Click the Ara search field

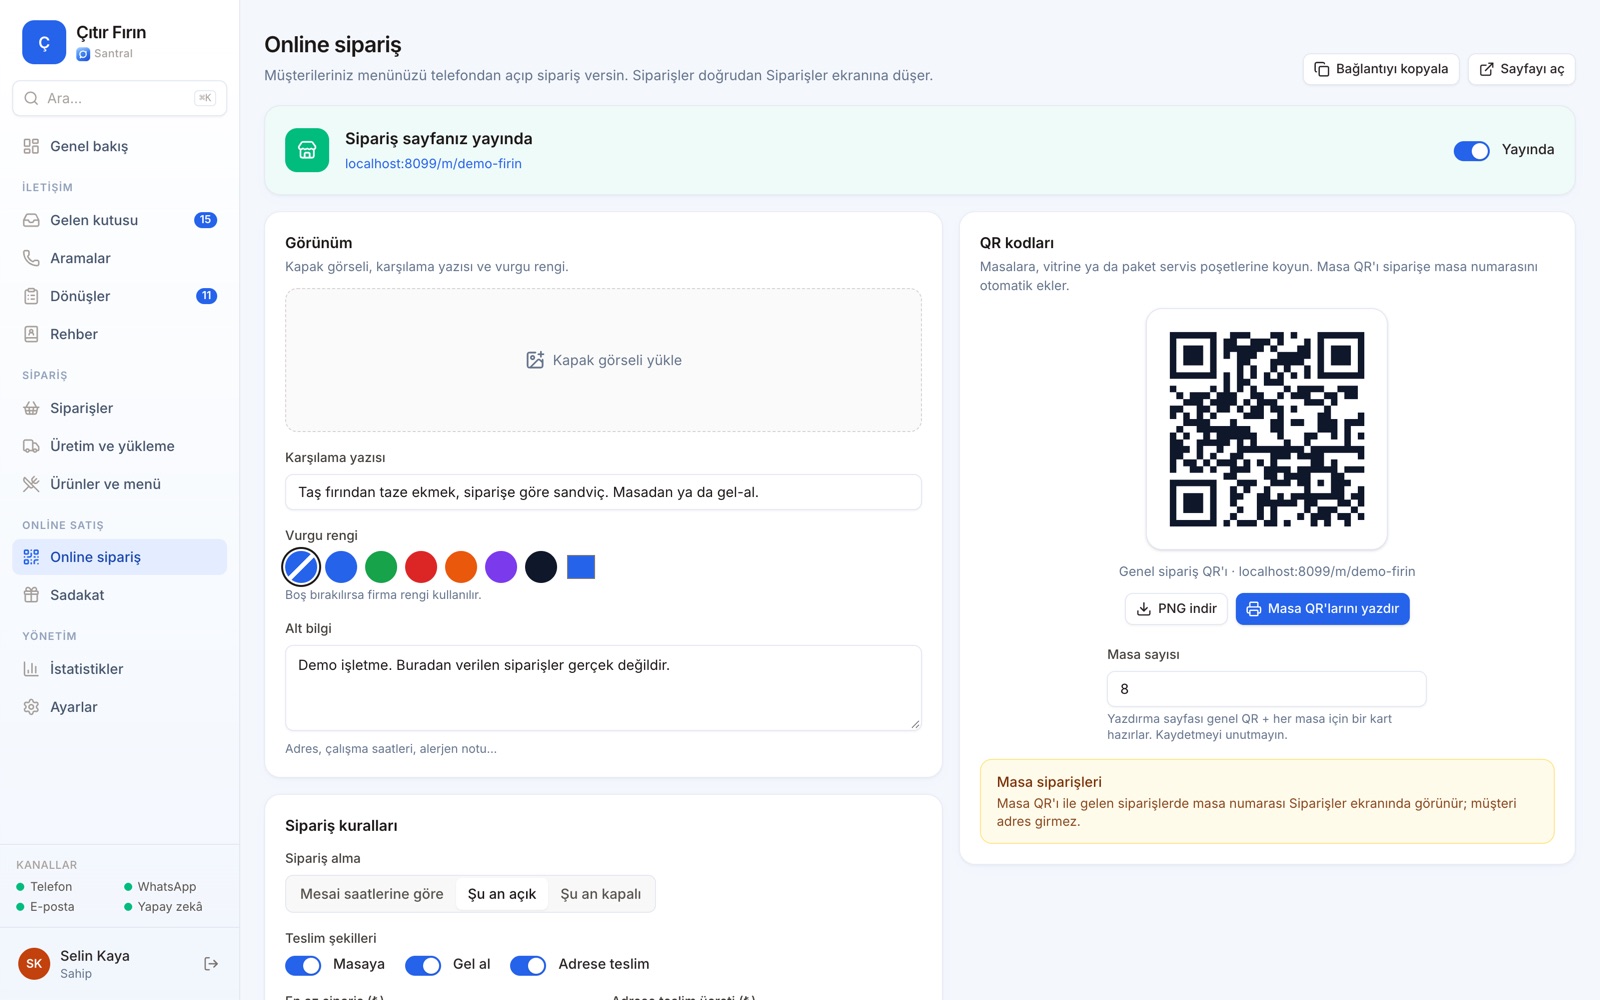point(120,98)
